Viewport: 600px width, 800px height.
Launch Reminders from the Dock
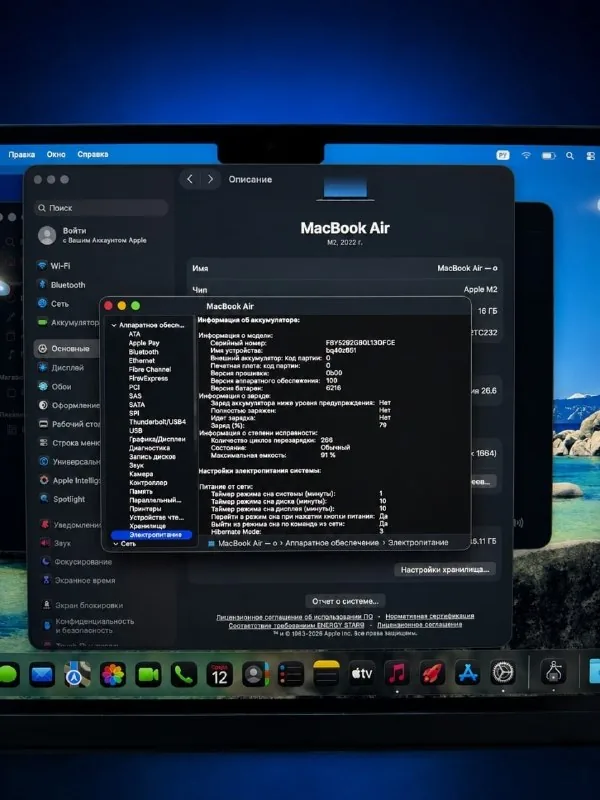tap(291, 674)
